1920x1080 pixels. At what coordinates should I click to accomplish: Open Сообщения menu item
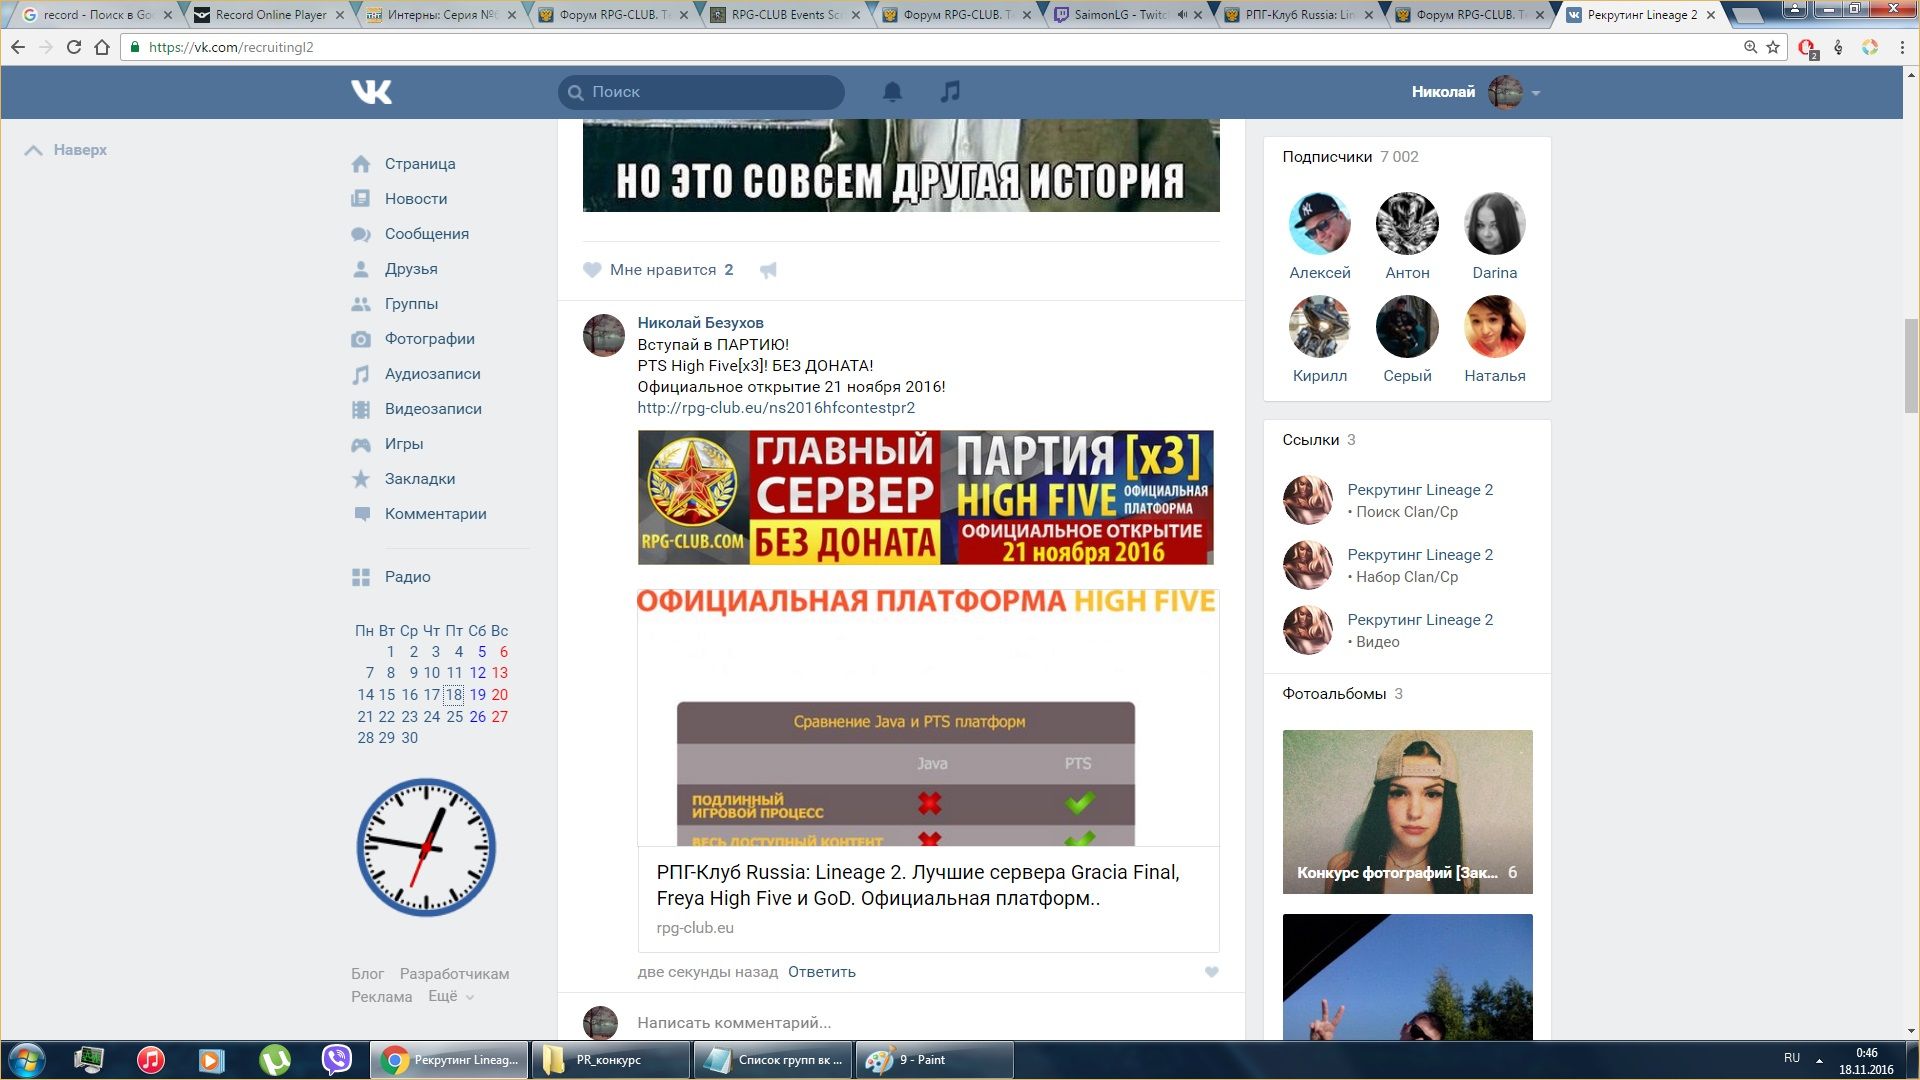click(426, 234)
